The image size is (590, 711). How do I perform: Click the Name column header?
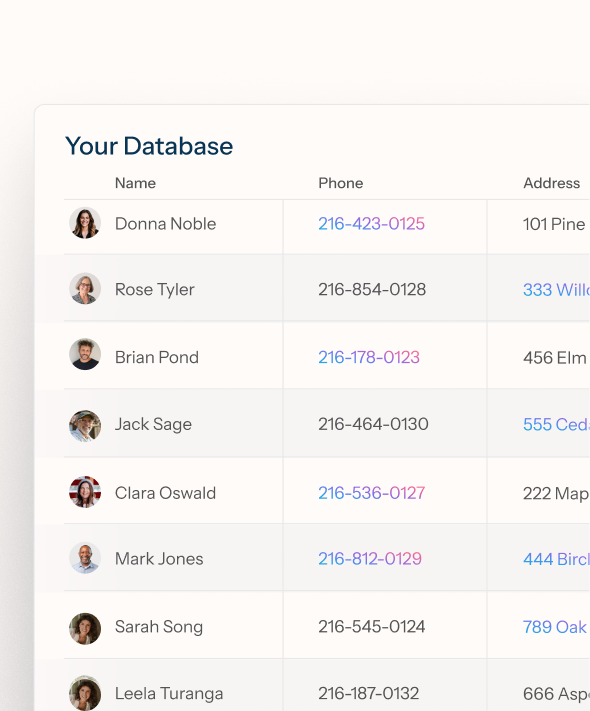135,183
